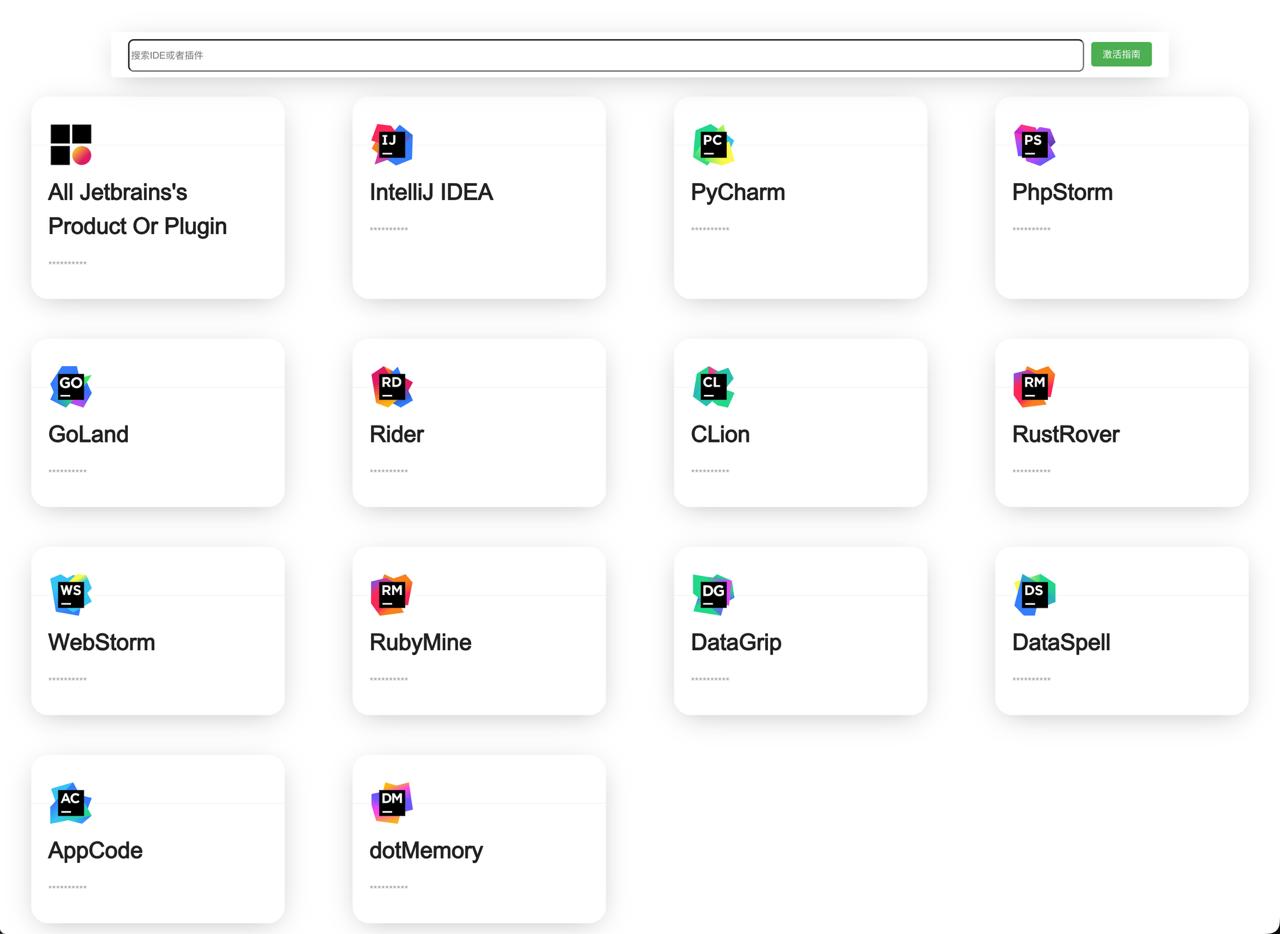The height and width of the screenshot is (934, 1280).
Task: Focus the IDE or plugin search field
Action: (x=606, y=55)
